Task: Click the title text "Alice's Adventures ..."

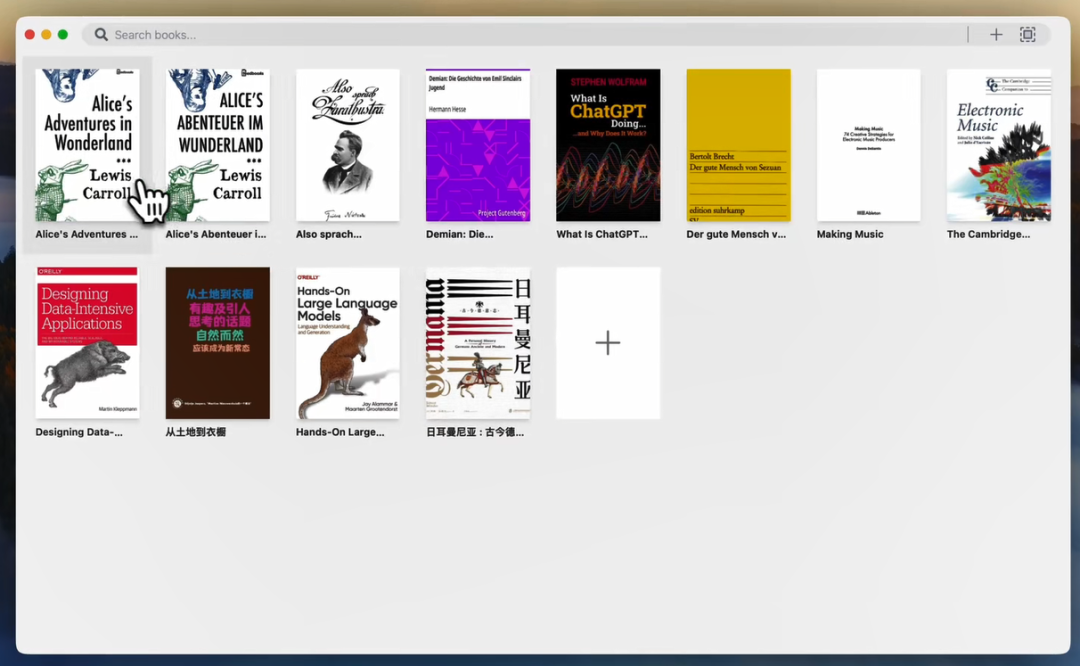Action: pyautogui.click(x=87, y=234)
